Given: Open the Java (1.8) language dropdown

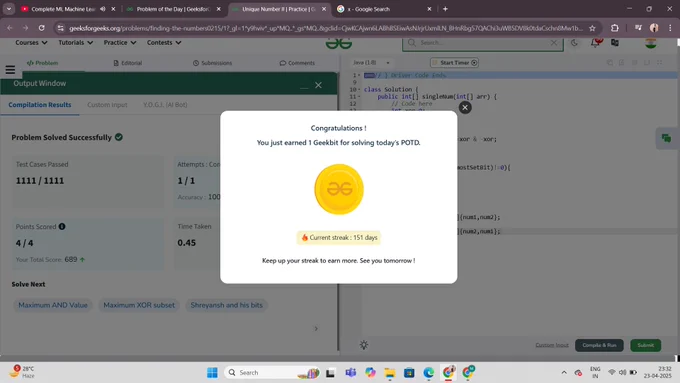Looking at the screenshot, I should [371, 62].
